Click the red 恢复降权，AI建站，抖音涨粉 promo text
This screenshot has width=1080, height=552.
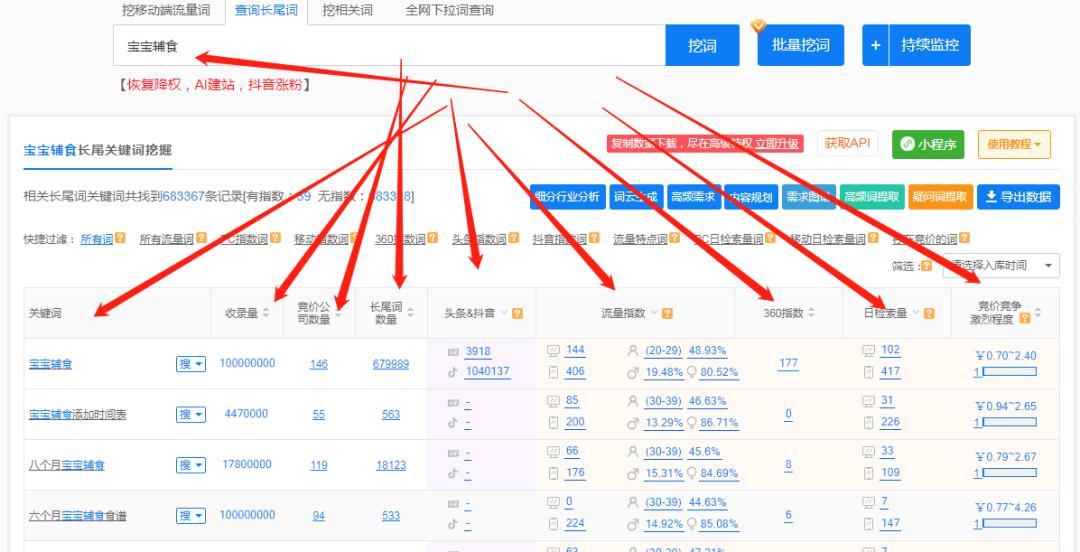[214, 85]
